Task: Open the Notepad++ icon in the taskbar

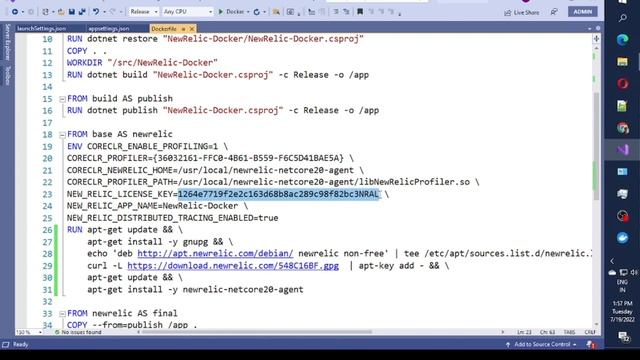Action: pyautogui.click(x=622, y=106)
